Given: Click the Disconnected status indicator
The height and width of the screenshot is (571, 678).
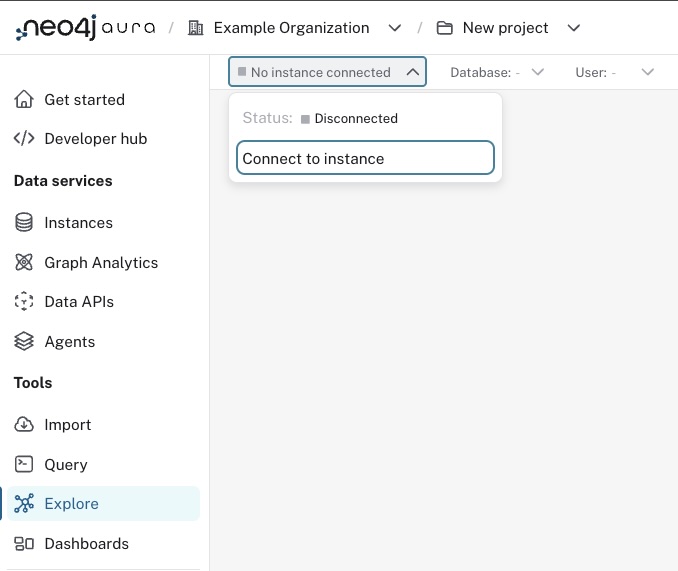Looking at the screenshot, I should click(x=349, y=118).
